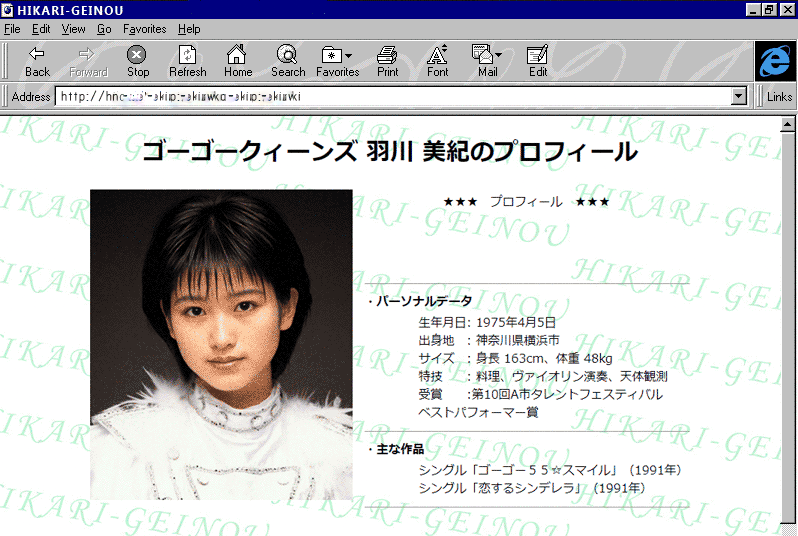Reload the page with Refresh icon
Screen dimensions: 798x536
click(x=187, y=54)
